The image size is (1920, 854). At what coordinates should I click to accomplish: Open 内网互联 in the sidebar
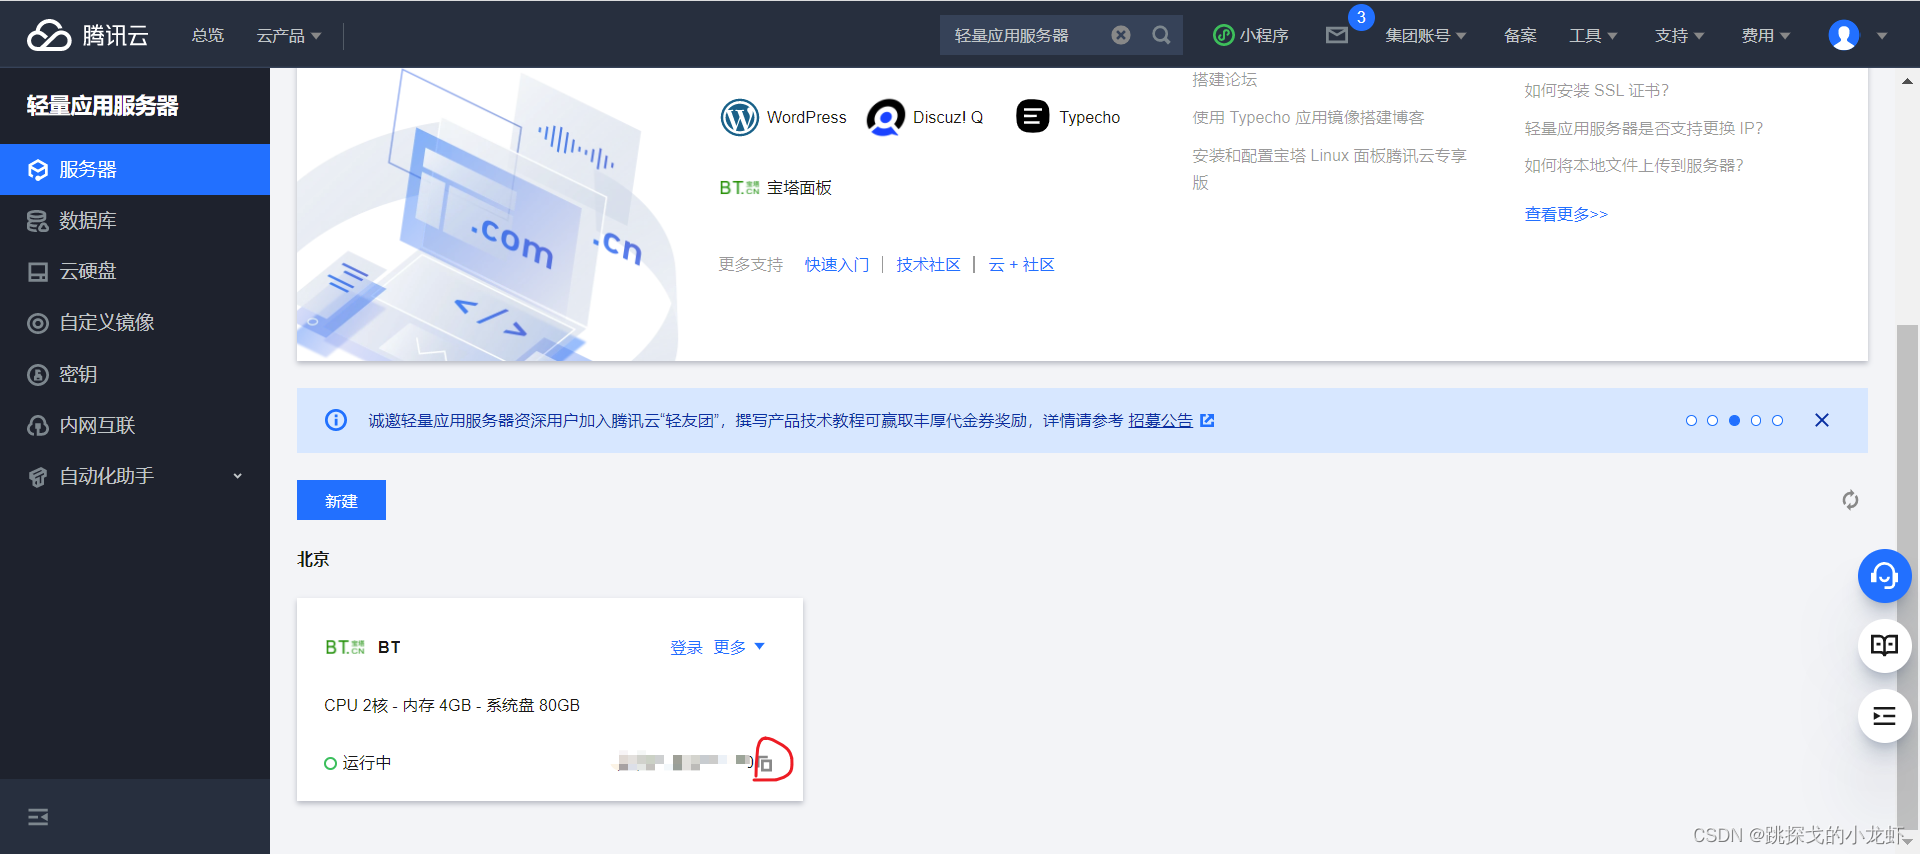[x=135, y=425]
